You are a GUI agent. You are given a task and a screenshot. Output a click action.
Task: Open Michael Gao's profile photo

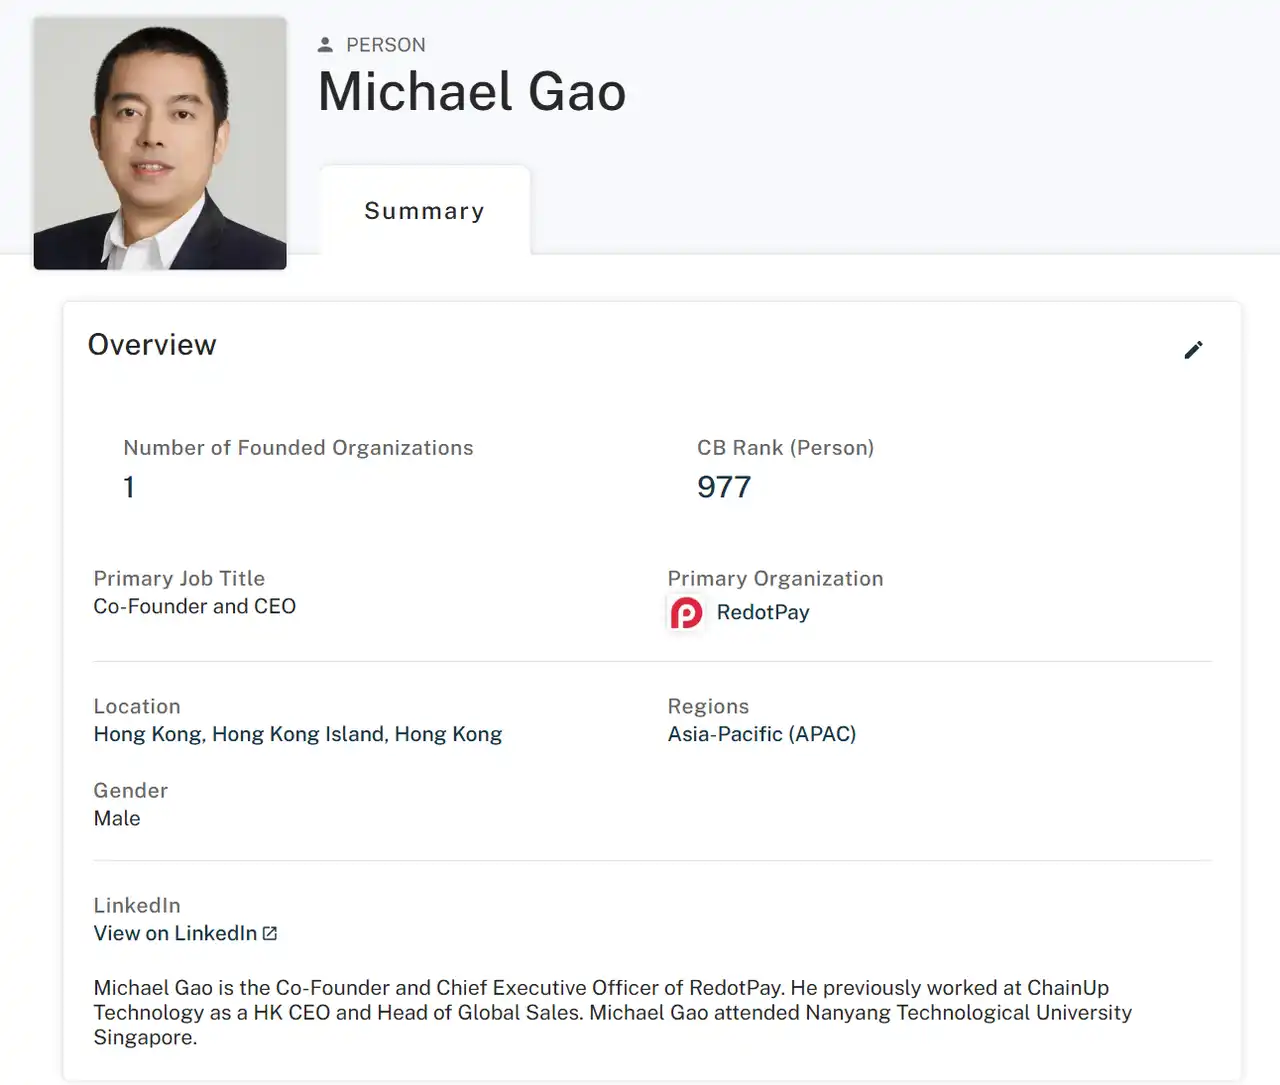coord(160,143)
